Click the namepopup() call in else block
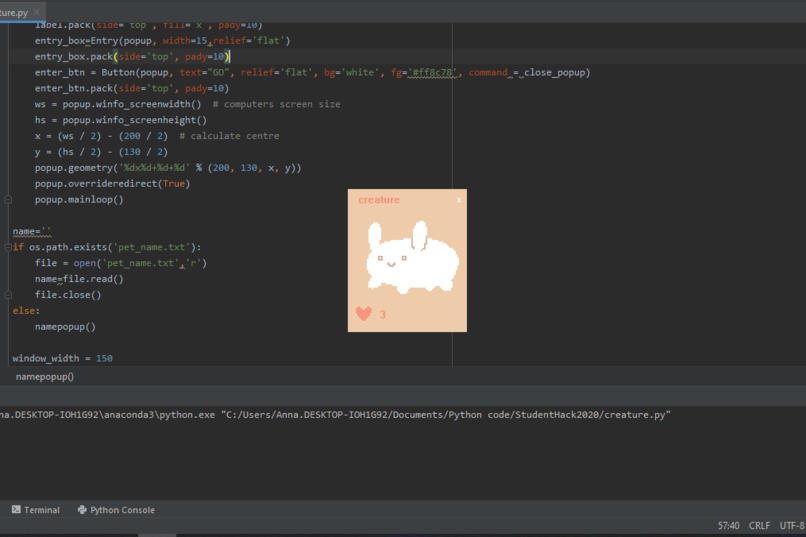806x537 pixels. (65, 327)
